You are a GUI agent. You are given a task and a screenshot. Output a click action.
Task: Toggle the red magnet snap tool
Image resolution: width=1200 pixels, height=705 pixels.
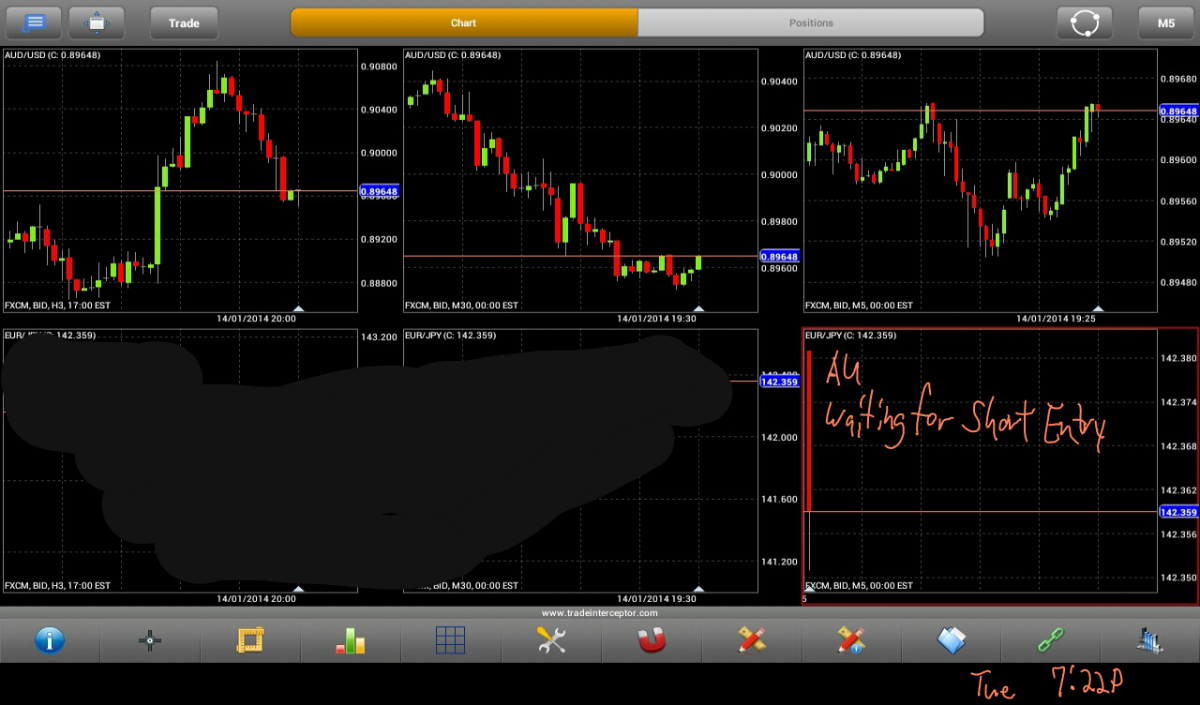(651, 640)
